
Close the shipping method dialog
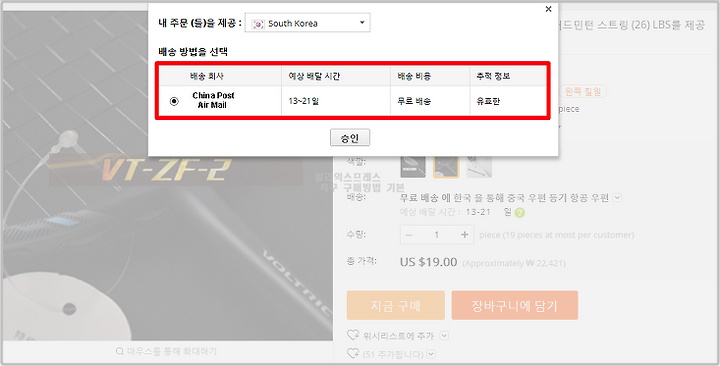[548, 9]
